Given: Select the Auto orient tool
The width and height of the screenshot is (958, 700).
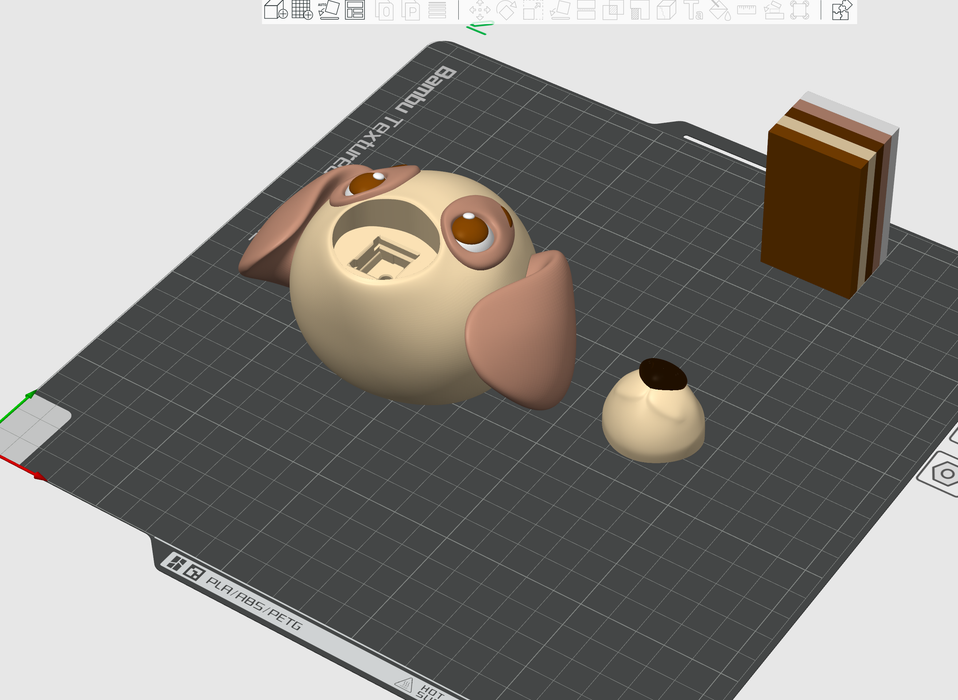Looking at the screenshot, I should pyautogui.click(x=329, y=11).
